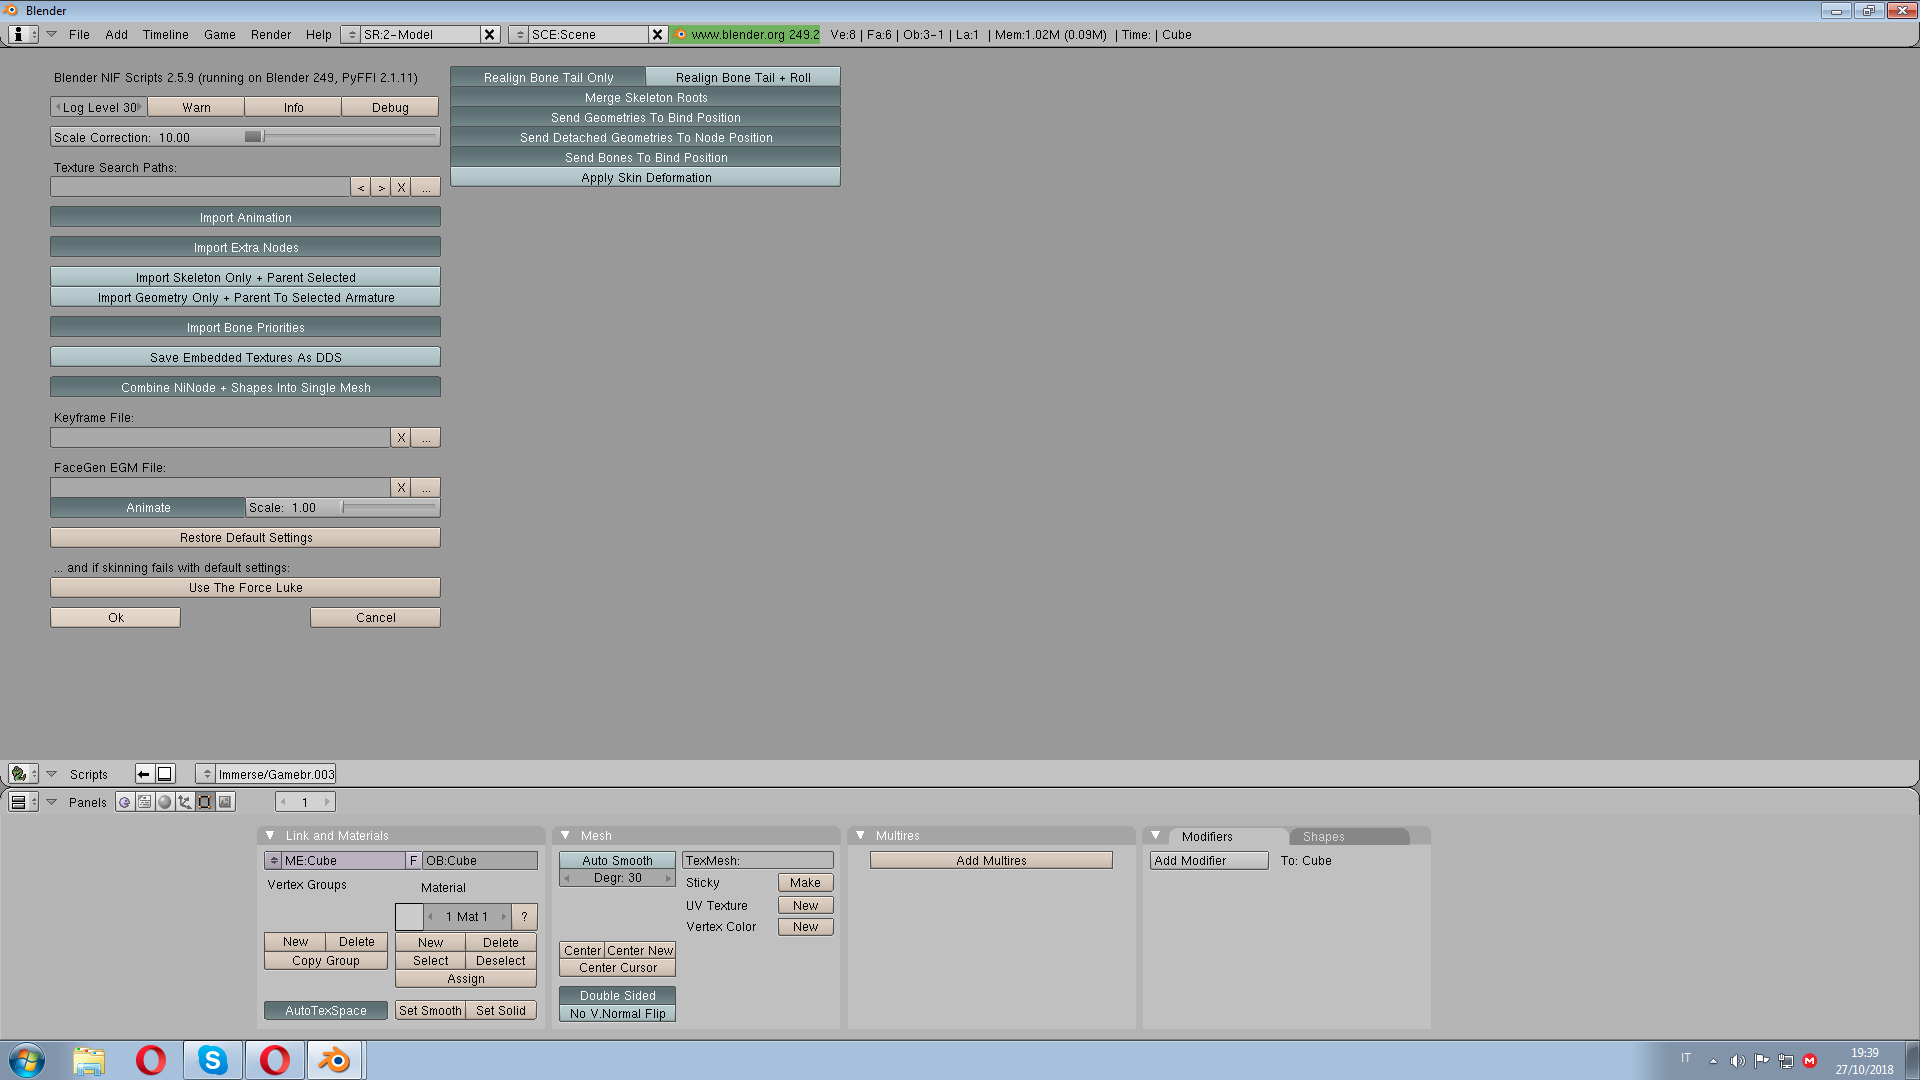Browse for a FaceGen EGM file

pyautogui.click(x=426, y=488)
